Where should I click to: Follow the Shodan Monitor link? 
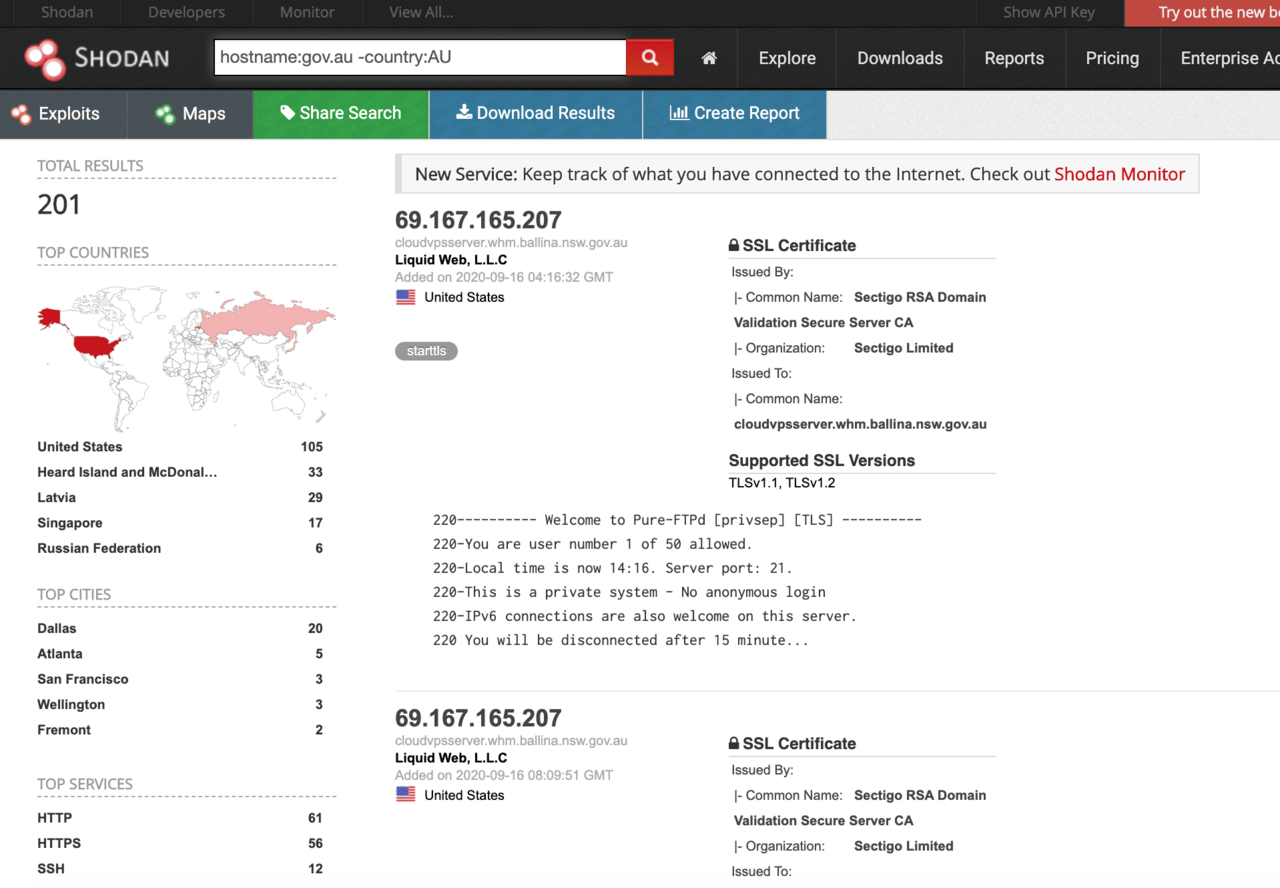1119,174
